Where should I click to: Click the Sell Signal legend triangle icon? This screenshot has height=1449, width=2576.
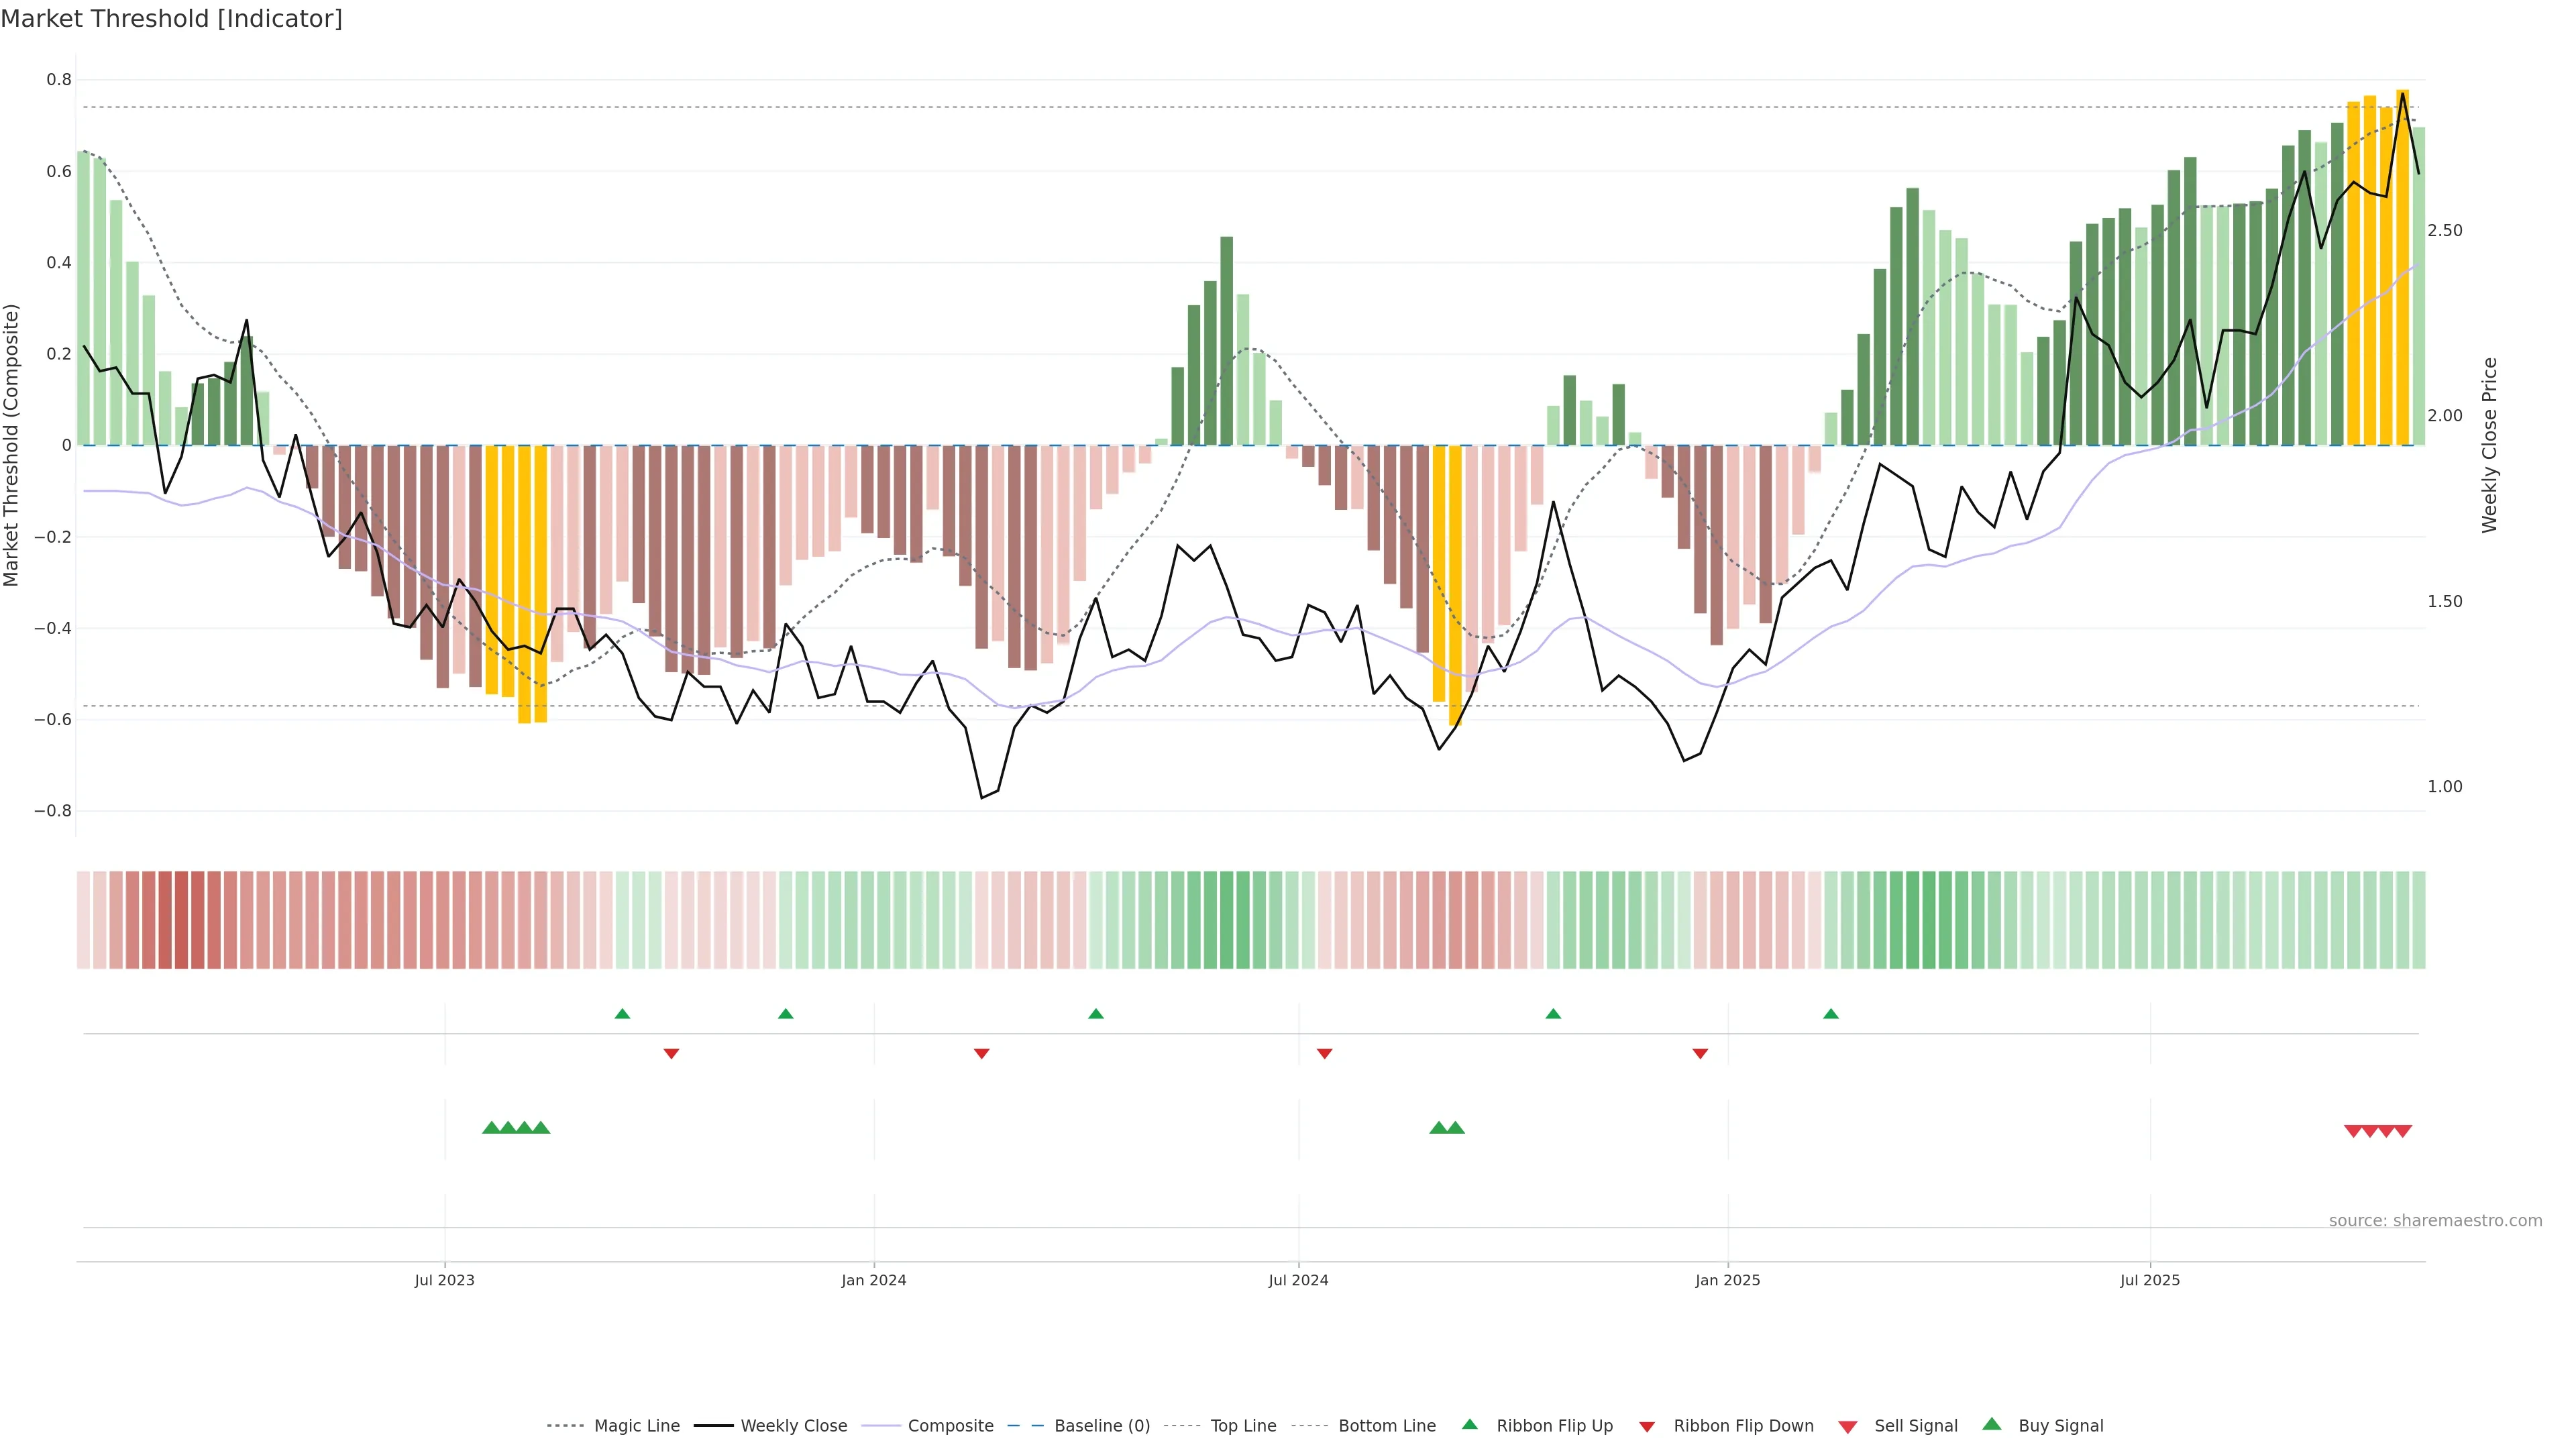tap(1848, 1427)
